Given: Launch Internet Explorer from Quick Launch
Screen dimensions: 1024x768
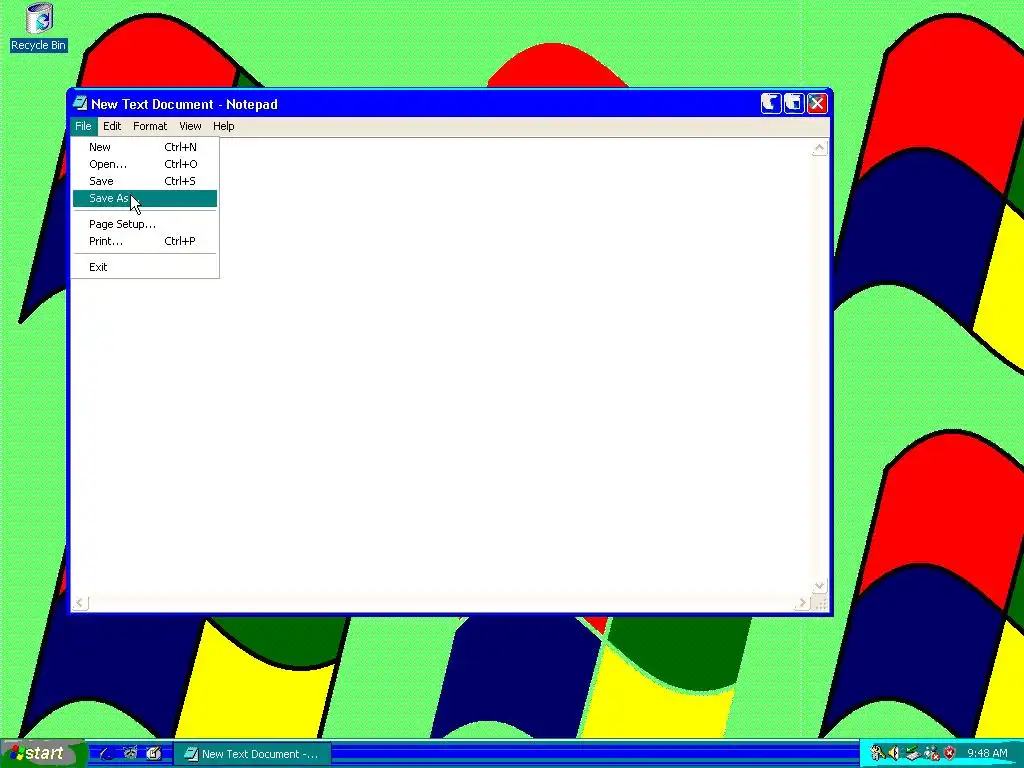Looking at the screenshot, I should coord(106,754).
